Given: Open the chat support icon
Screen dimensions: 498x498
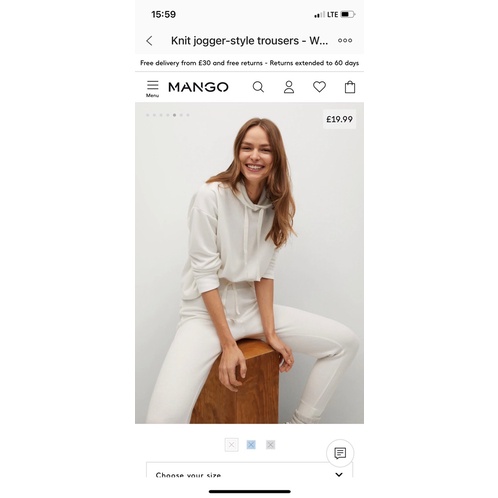Looking at the screenshot, I should click(340, 453).
